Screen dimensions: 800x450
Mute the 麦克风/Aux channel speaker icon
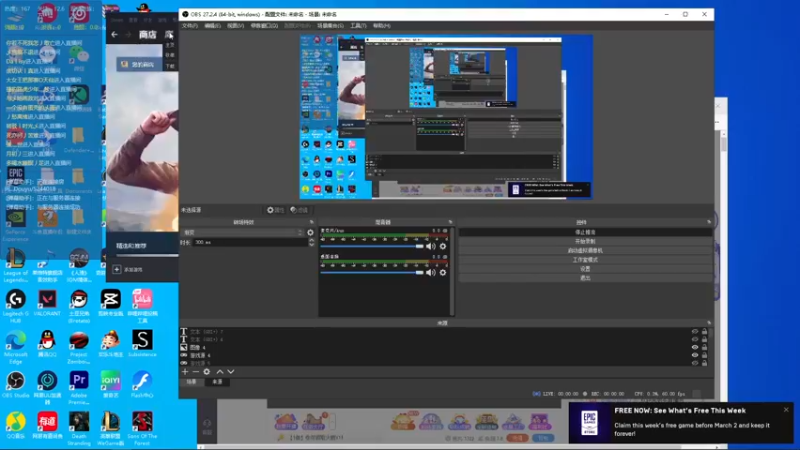coord(432,246)
